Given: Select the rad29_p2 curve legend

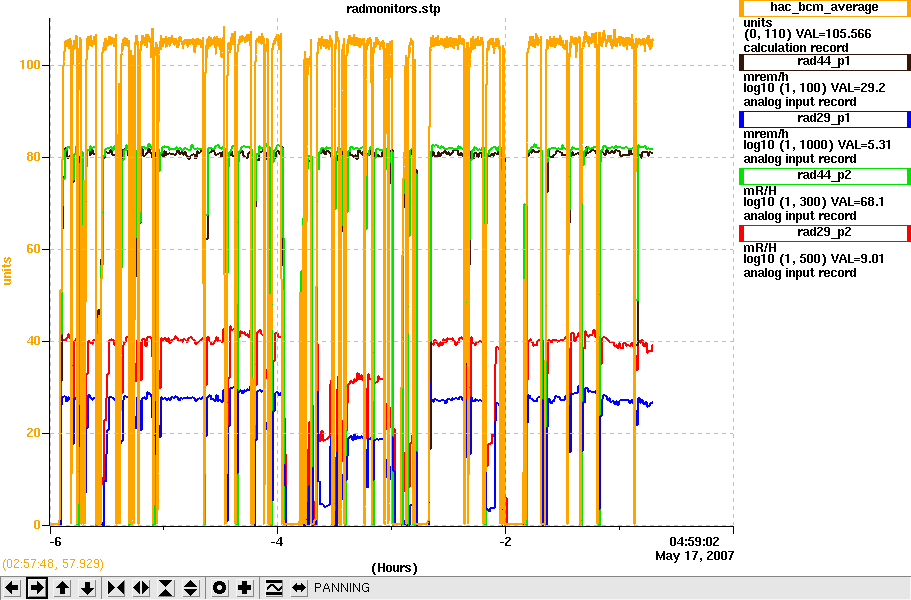Looking at the screenshot, I should point(824,232).
